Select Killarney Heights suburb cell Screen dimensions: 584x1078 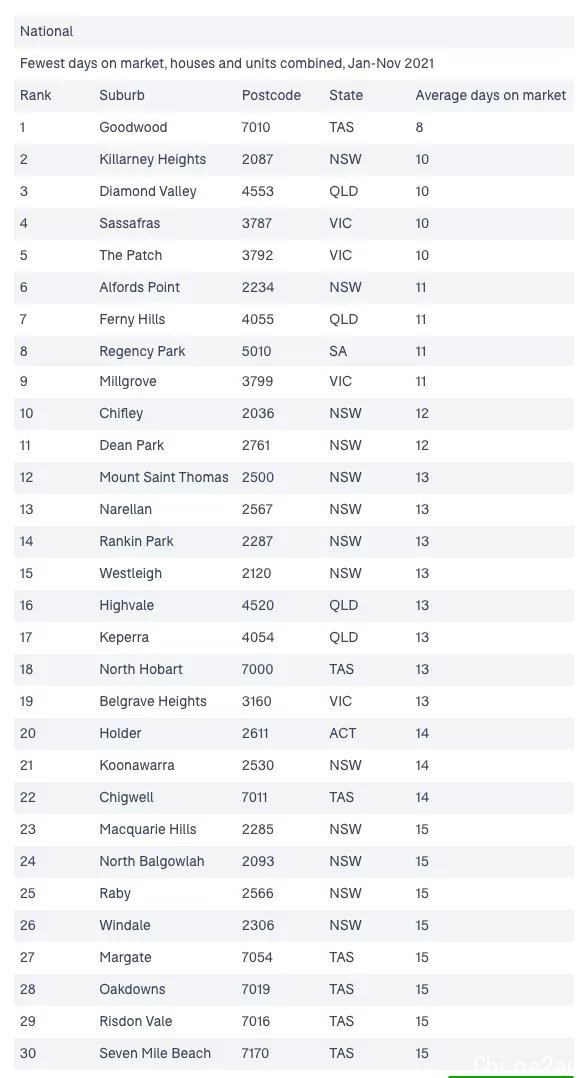pyautogui.click(x=153, y=160)
